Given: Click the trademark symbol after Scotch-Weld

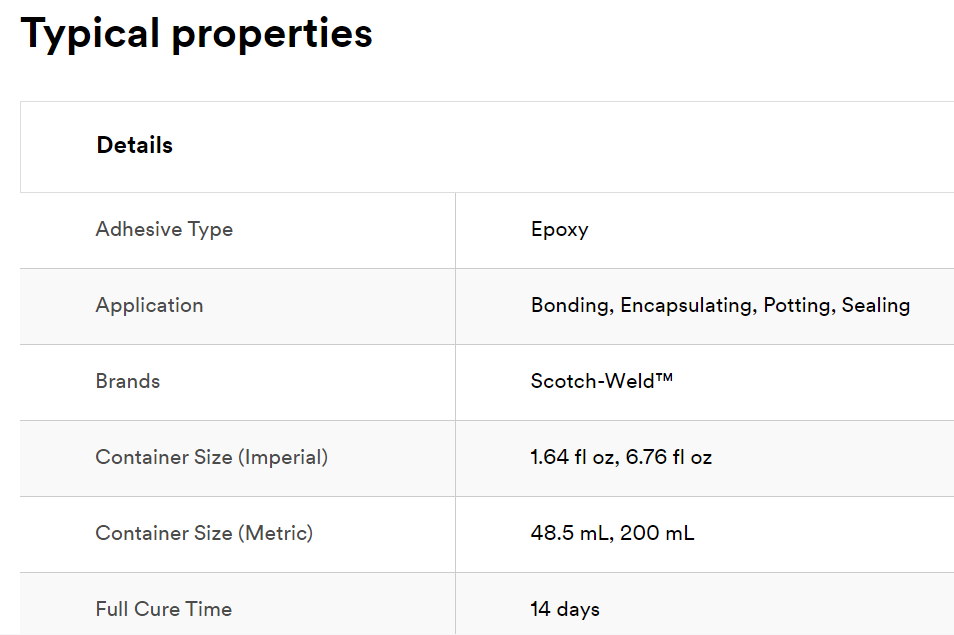Looking at the screenshot, I should (x=664, y=377).
